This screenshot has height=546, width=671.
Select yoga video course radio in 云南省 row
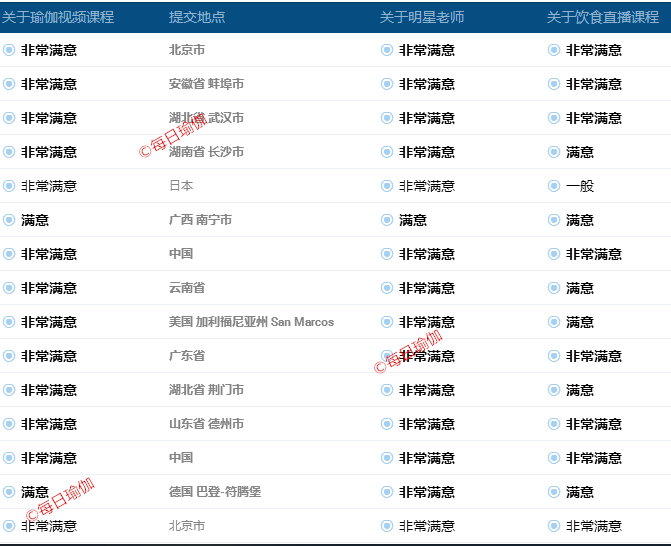[9, 288]
